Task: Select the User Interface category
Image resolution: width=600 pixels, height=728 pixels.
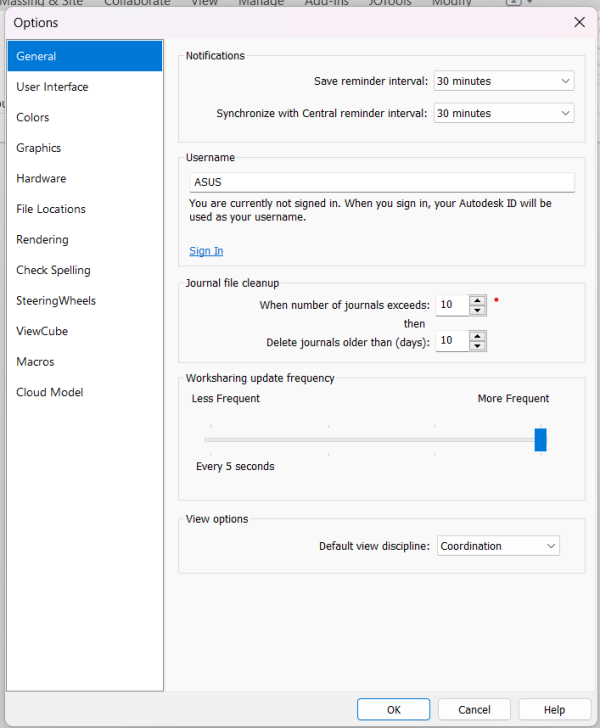Action: (x=52, y=87)
